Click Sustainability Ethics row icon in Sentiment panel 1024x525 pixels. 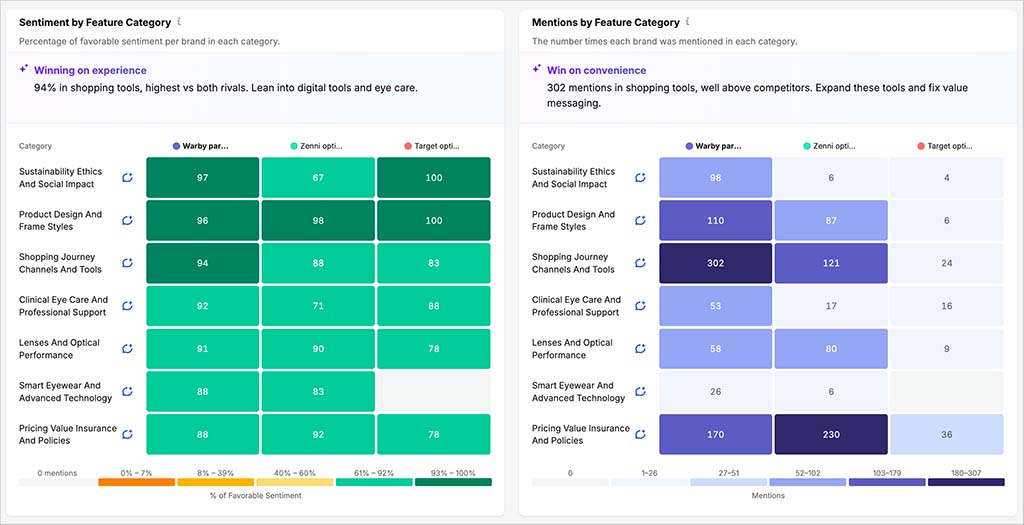pyautogui.click(x=127, y=178)
